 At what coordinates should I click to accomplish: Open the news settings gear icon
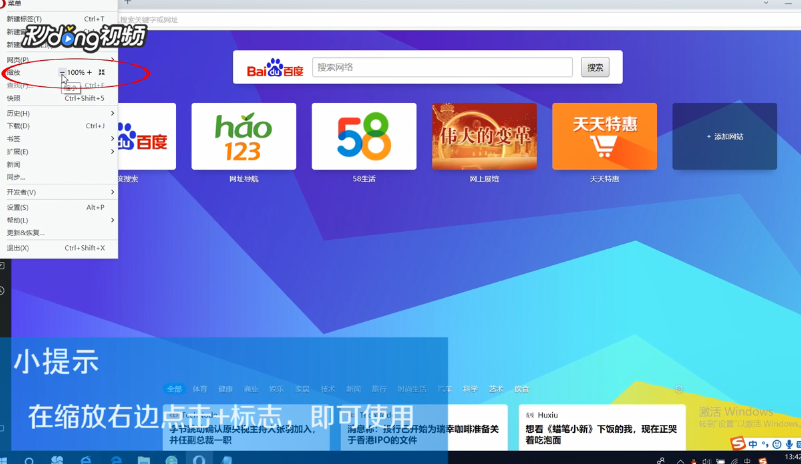(679, 389)
